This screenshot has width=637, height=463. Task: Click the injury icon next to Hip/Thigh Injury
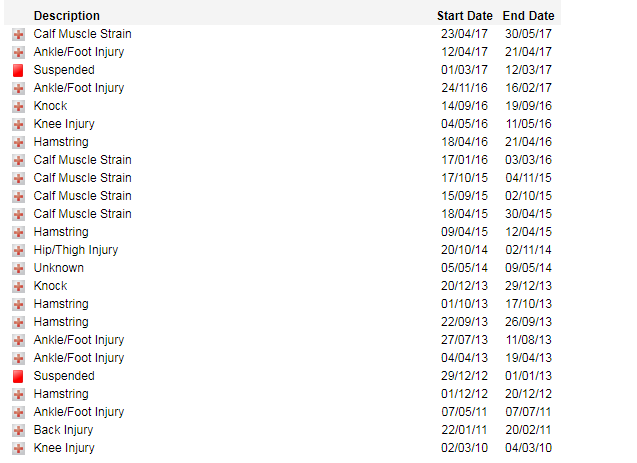[18, 251]
